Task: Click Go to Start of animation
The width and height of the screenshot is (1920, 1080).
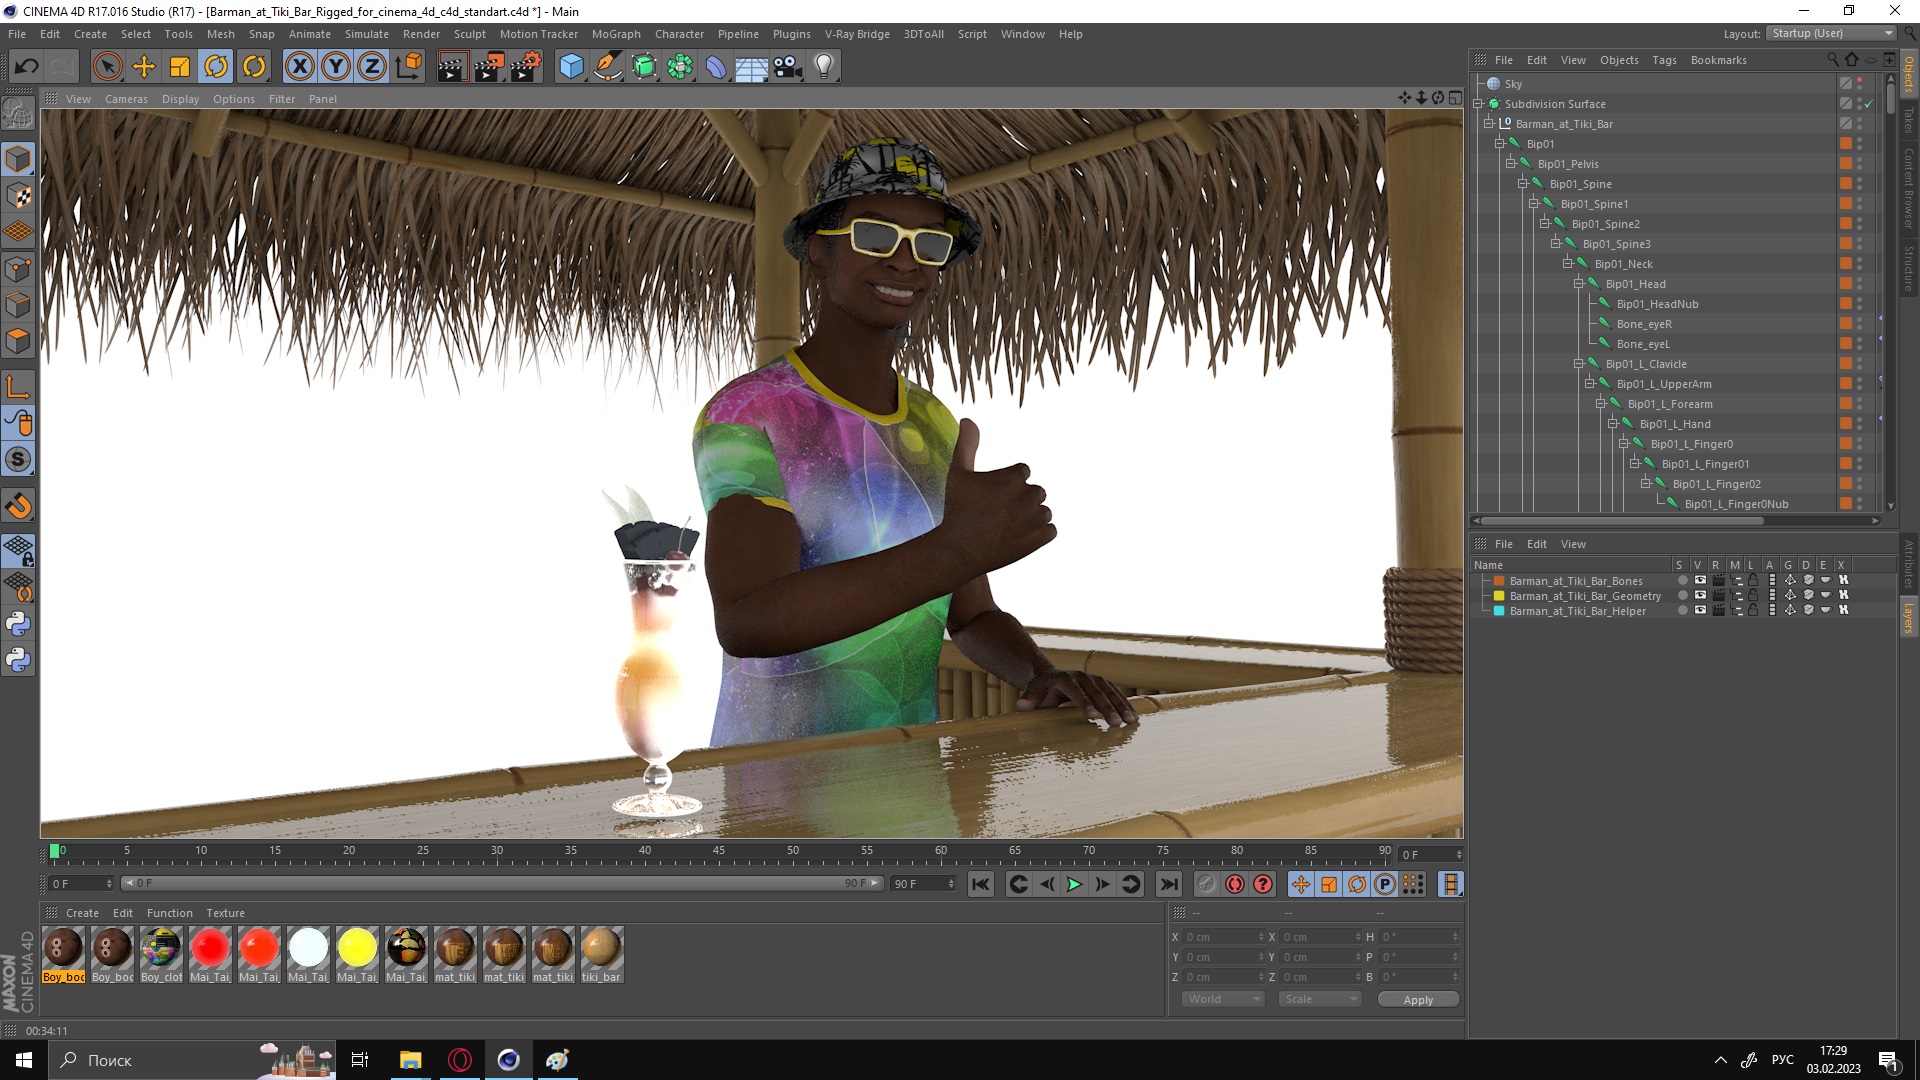Action: pos(981,884)
